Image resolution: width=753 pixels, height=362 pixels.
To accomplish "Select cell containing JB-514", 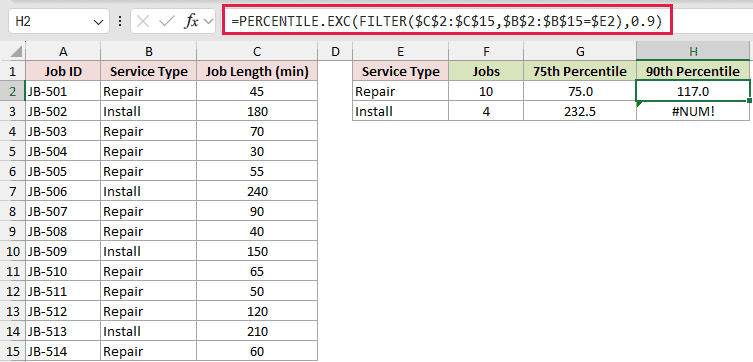I will [x=63, y=351].
